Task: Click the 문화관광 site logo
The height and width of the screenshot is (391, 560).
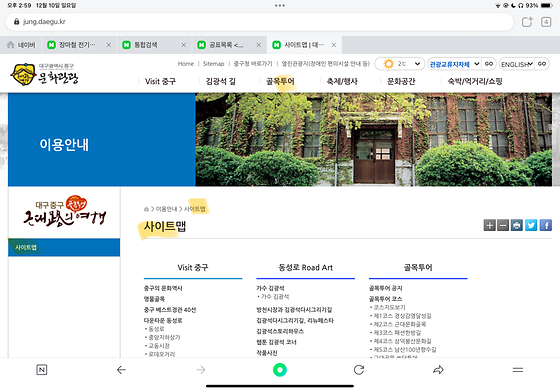Action: 45,74
